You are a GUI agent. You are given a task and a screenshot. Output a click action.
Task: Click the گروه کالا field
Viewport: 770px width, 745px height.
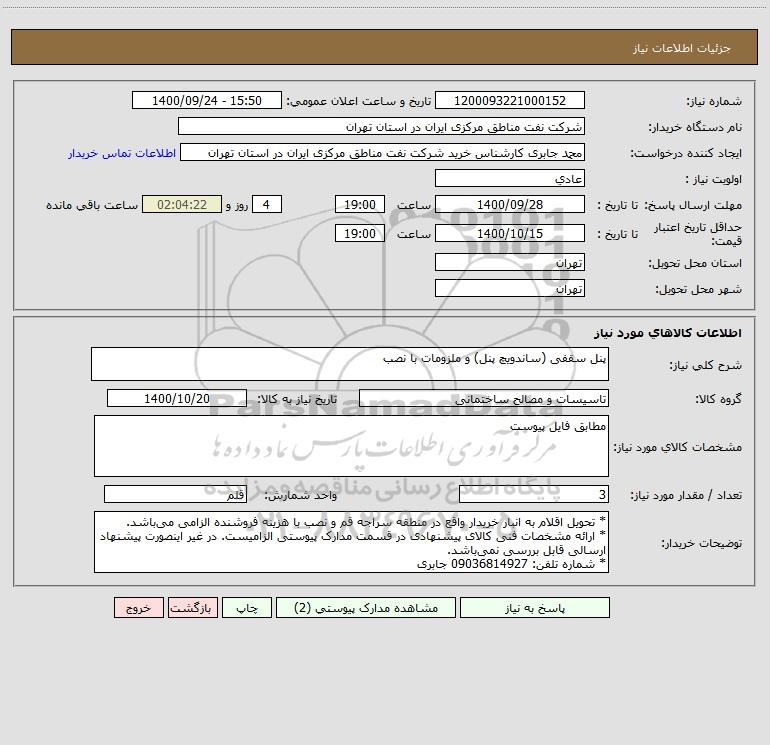tap(484, 398)
